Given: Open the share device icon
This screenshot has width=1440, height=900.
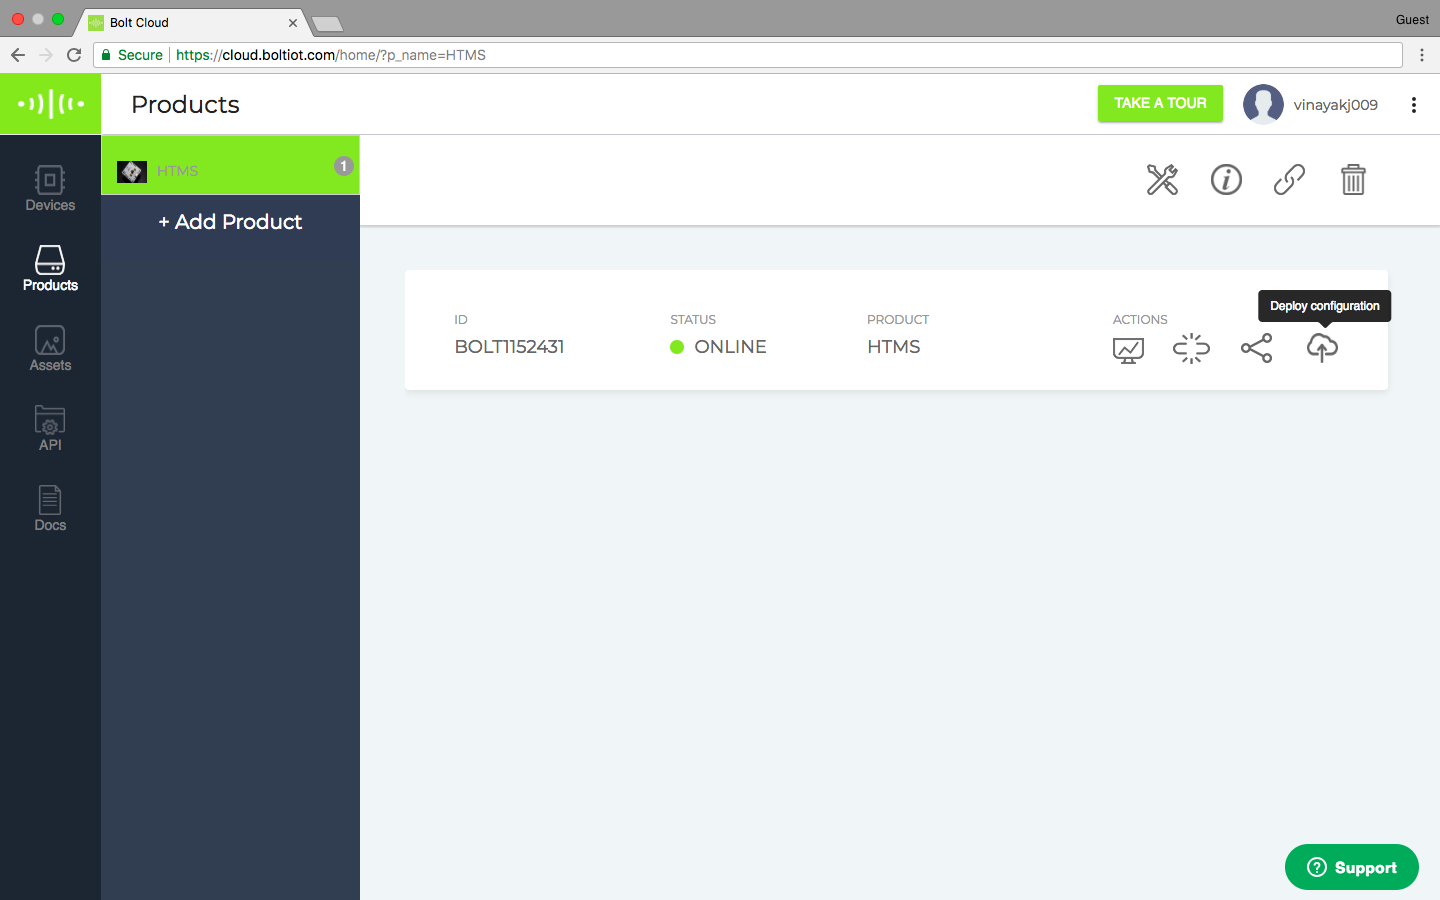Looking at the screenshot, I should click(1256, 348).
